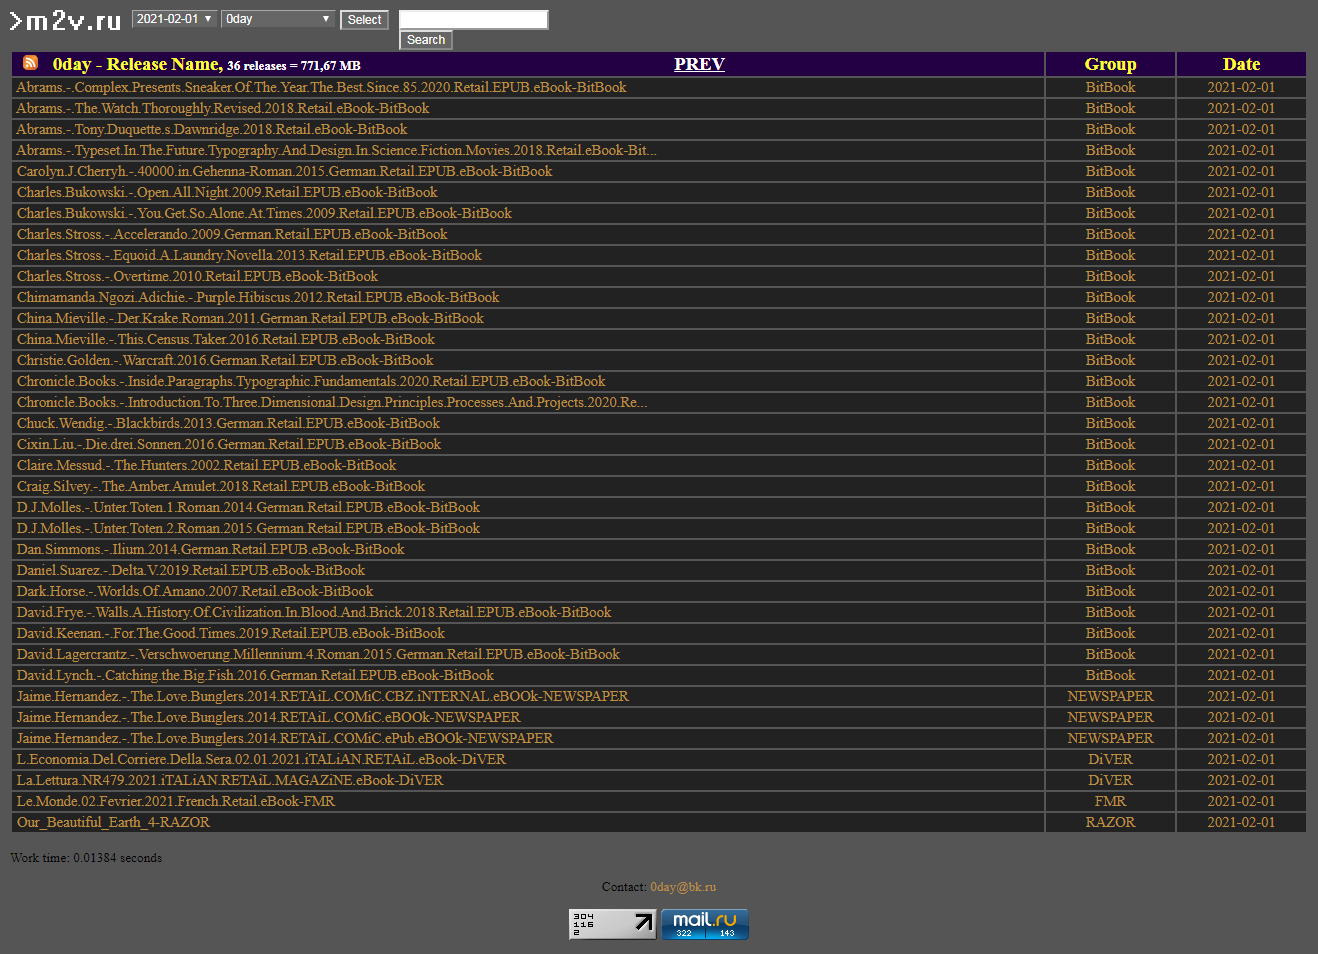Open Bukowski You Get So Alone release

pos(264,213)
